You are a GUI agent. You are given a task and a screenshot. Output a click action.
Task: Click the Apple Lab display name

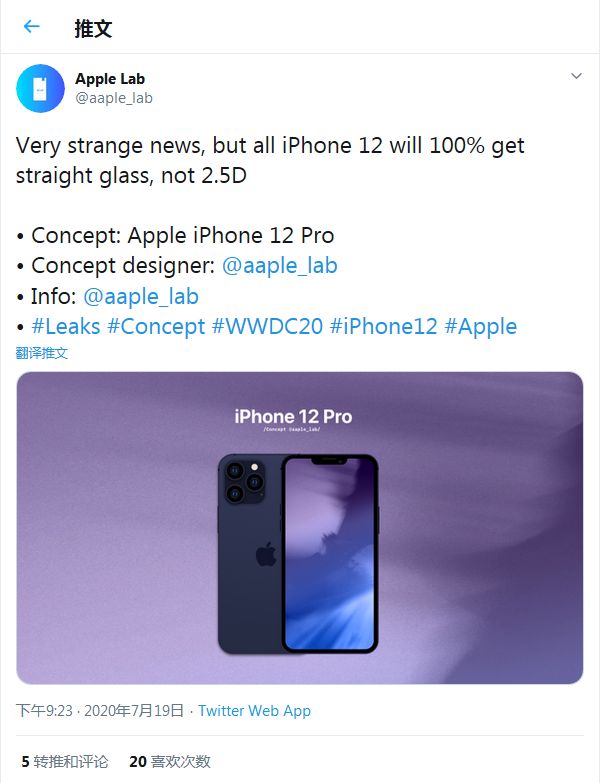point(110,79)
